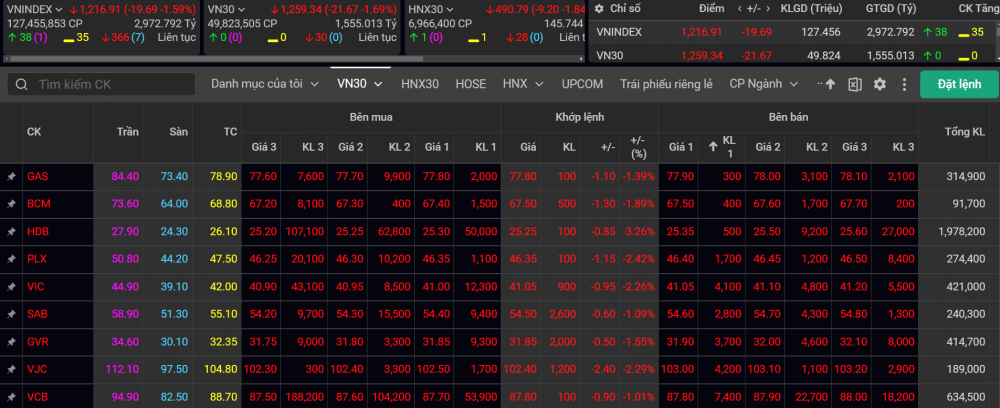This screenshot has height=408, width=1000.
Task: Click the magnifier icon in the search box
Action: pyautogui.click(x=22, y=85)
